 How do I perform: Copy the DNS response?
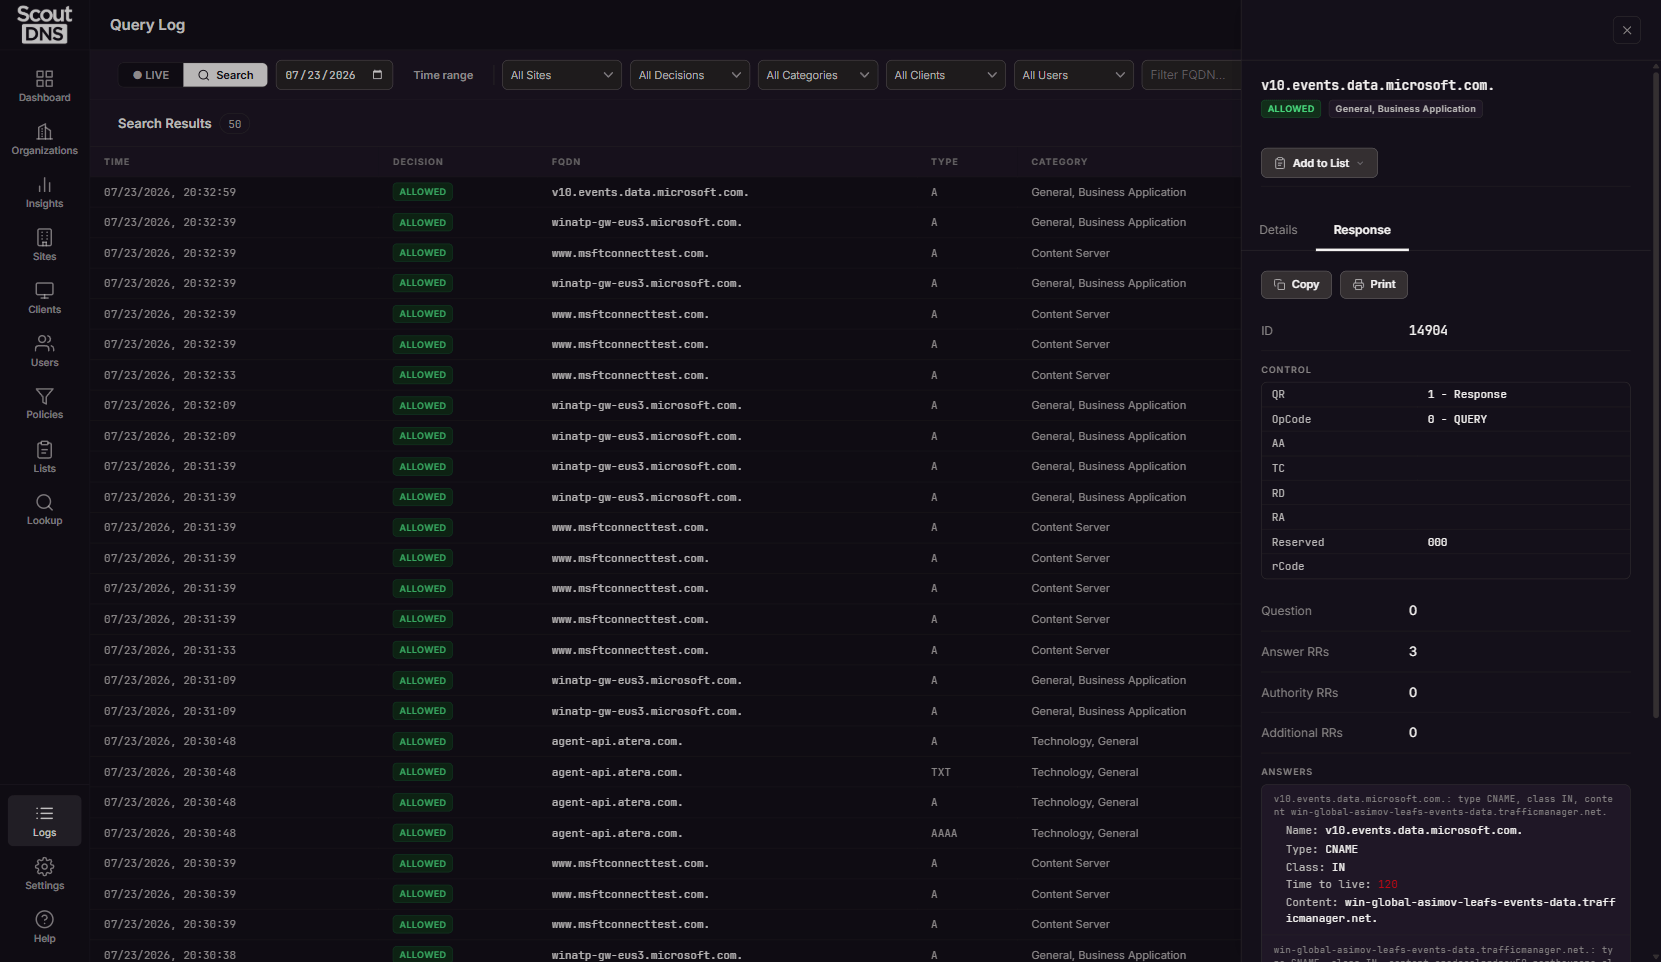1296,285
